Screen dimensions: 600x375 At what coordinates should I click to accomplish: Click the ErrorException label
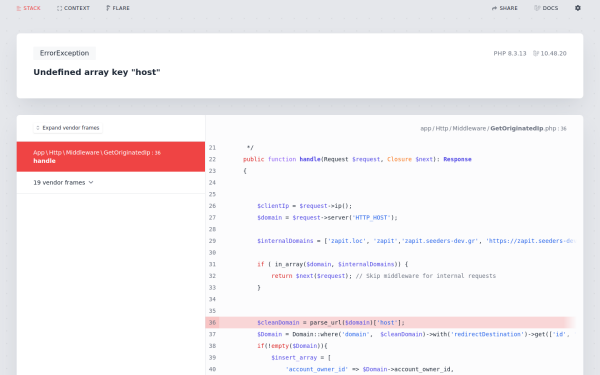[64, 53]
